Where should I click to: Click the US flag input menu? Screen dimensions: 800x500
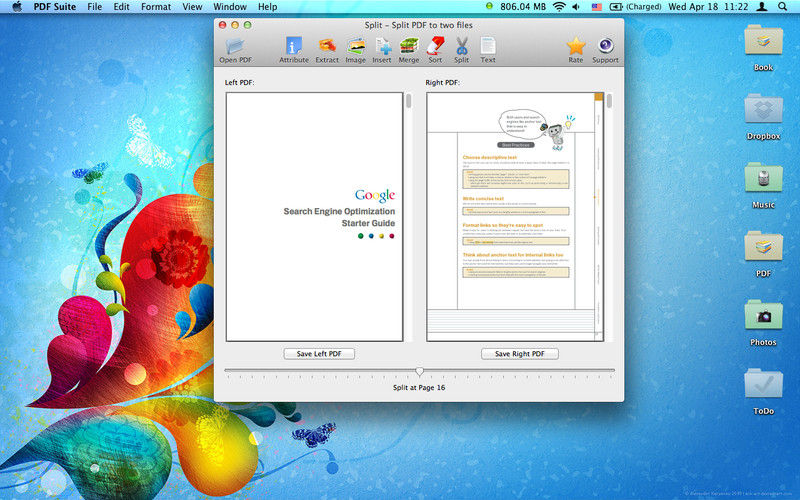(x=596, y=7)
